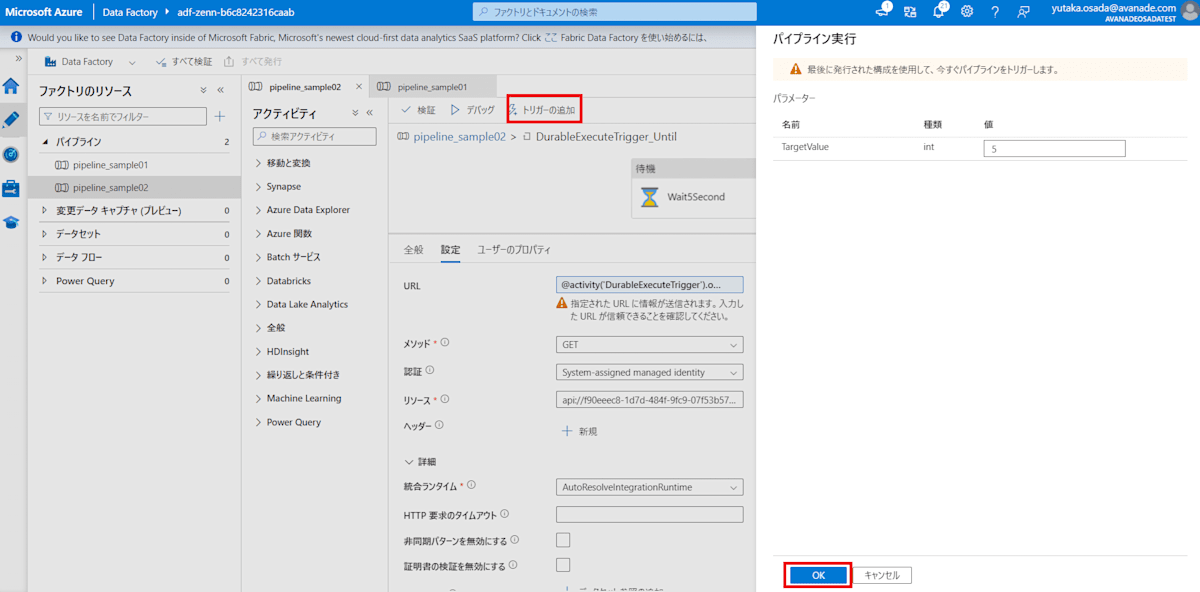The width and height of the screenshot is (1200, 592).
Task: Expand the left sidebar with double chevron
Action: tap(18, 58)
